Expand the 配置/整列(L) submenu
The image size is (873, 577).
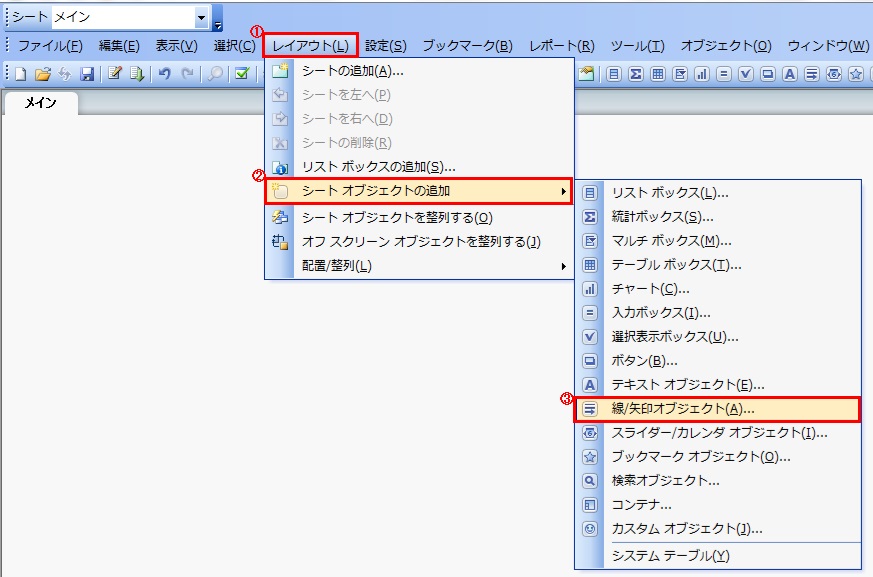tap(419, 266)
